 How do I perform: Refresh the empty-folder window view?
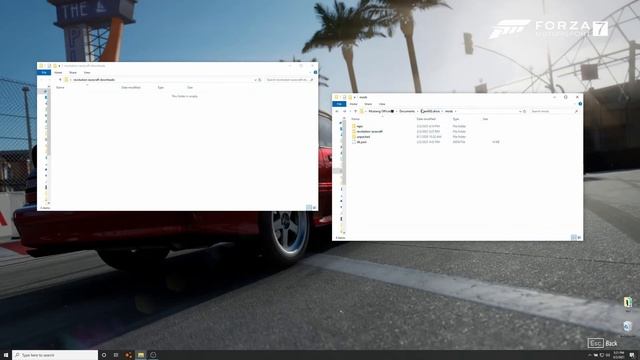click(x=260, y=80)
